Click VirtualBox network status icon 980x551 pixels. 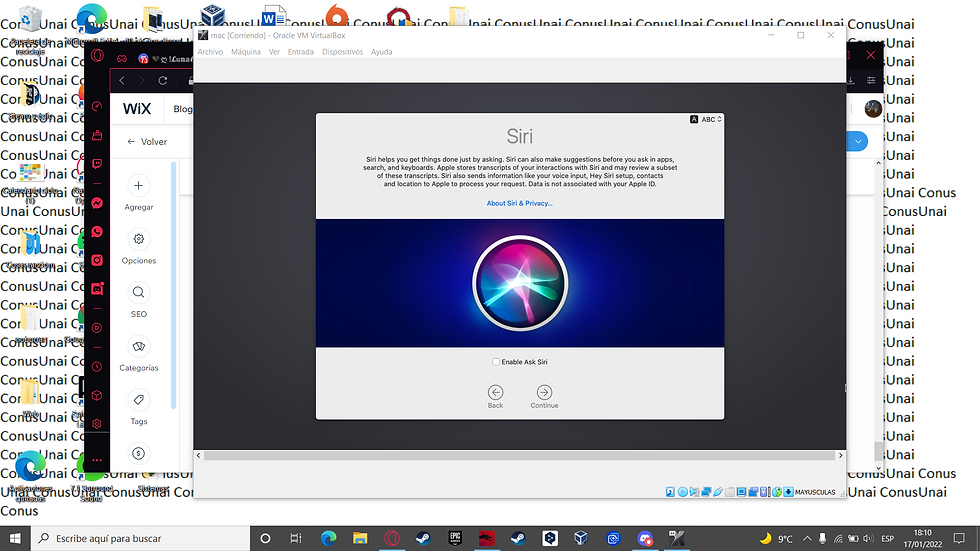[x=706, y=492]
